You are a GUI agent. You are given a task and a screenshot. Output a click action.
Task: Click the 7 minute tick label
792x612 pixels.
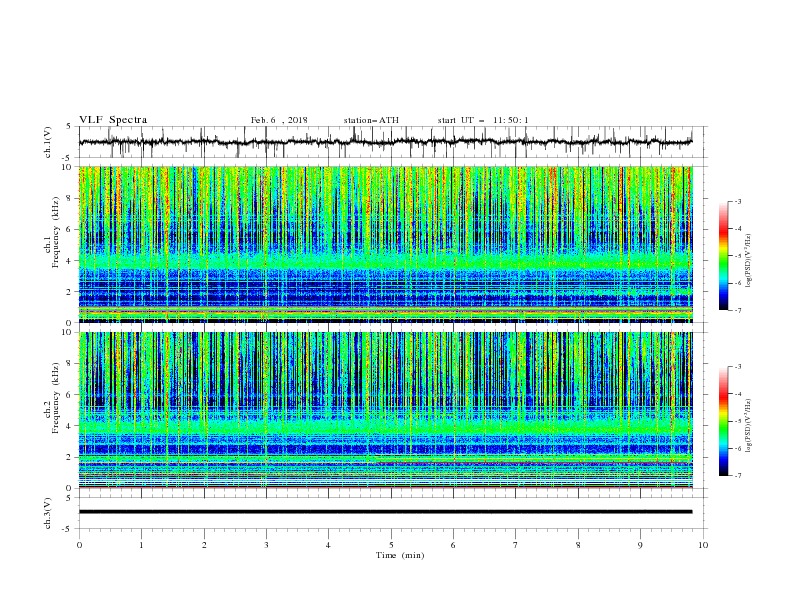coord(516,545)
